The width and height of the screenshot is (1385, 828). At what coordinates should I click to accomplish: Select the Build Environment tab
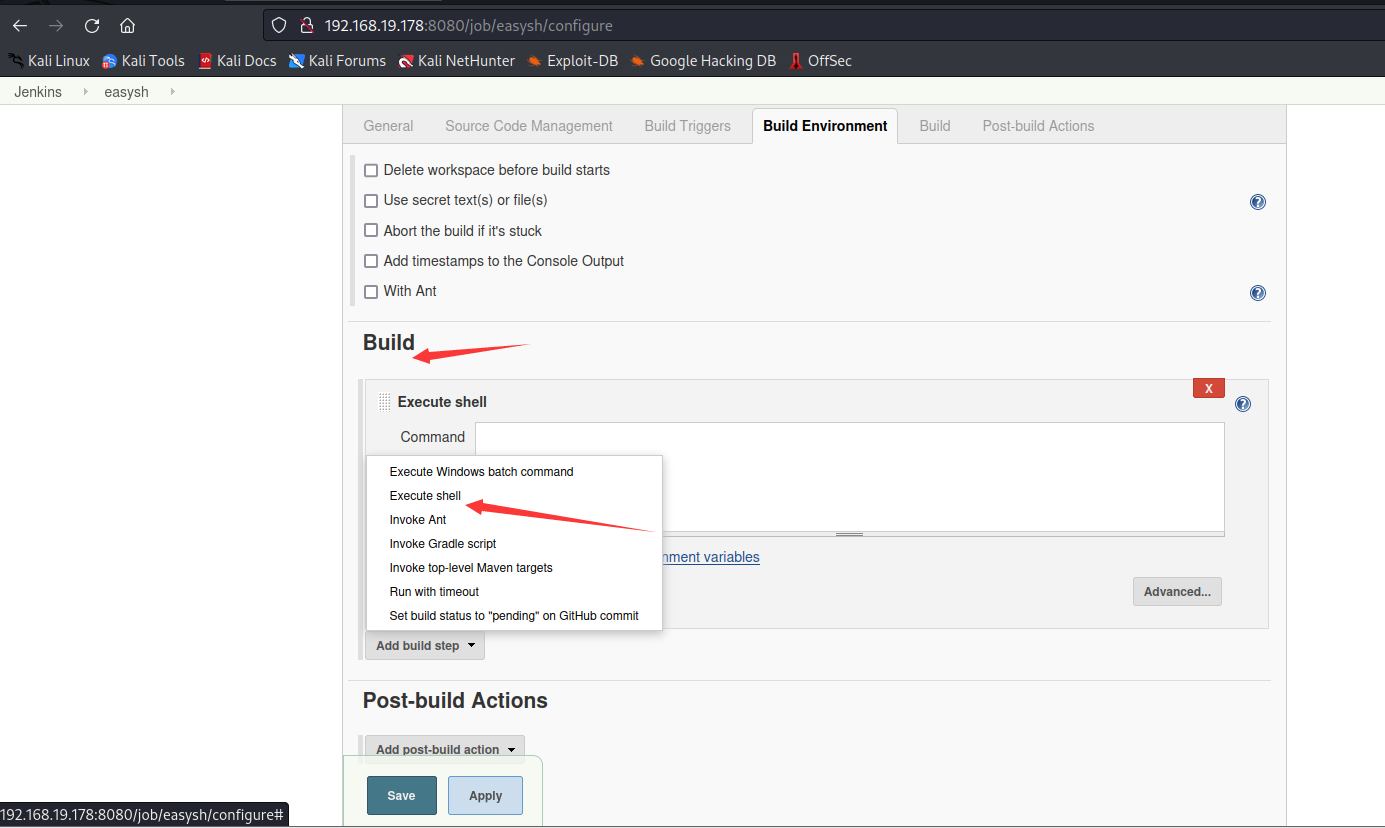coord(825,126)
